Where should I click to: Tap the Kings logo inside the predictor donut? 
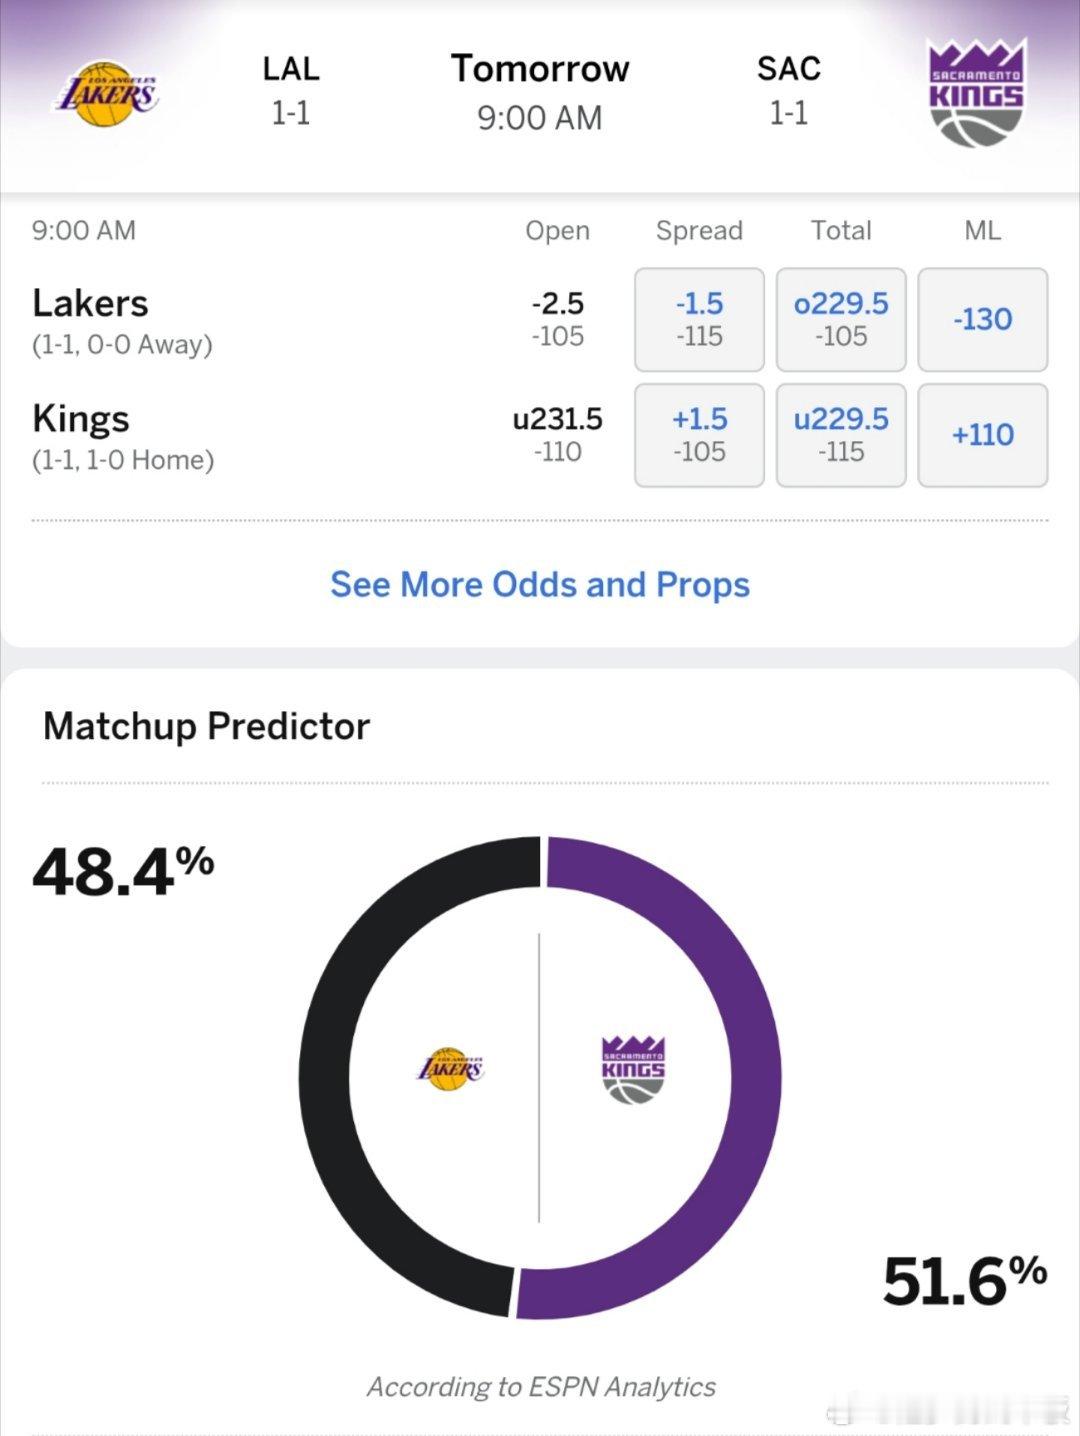632,1070
